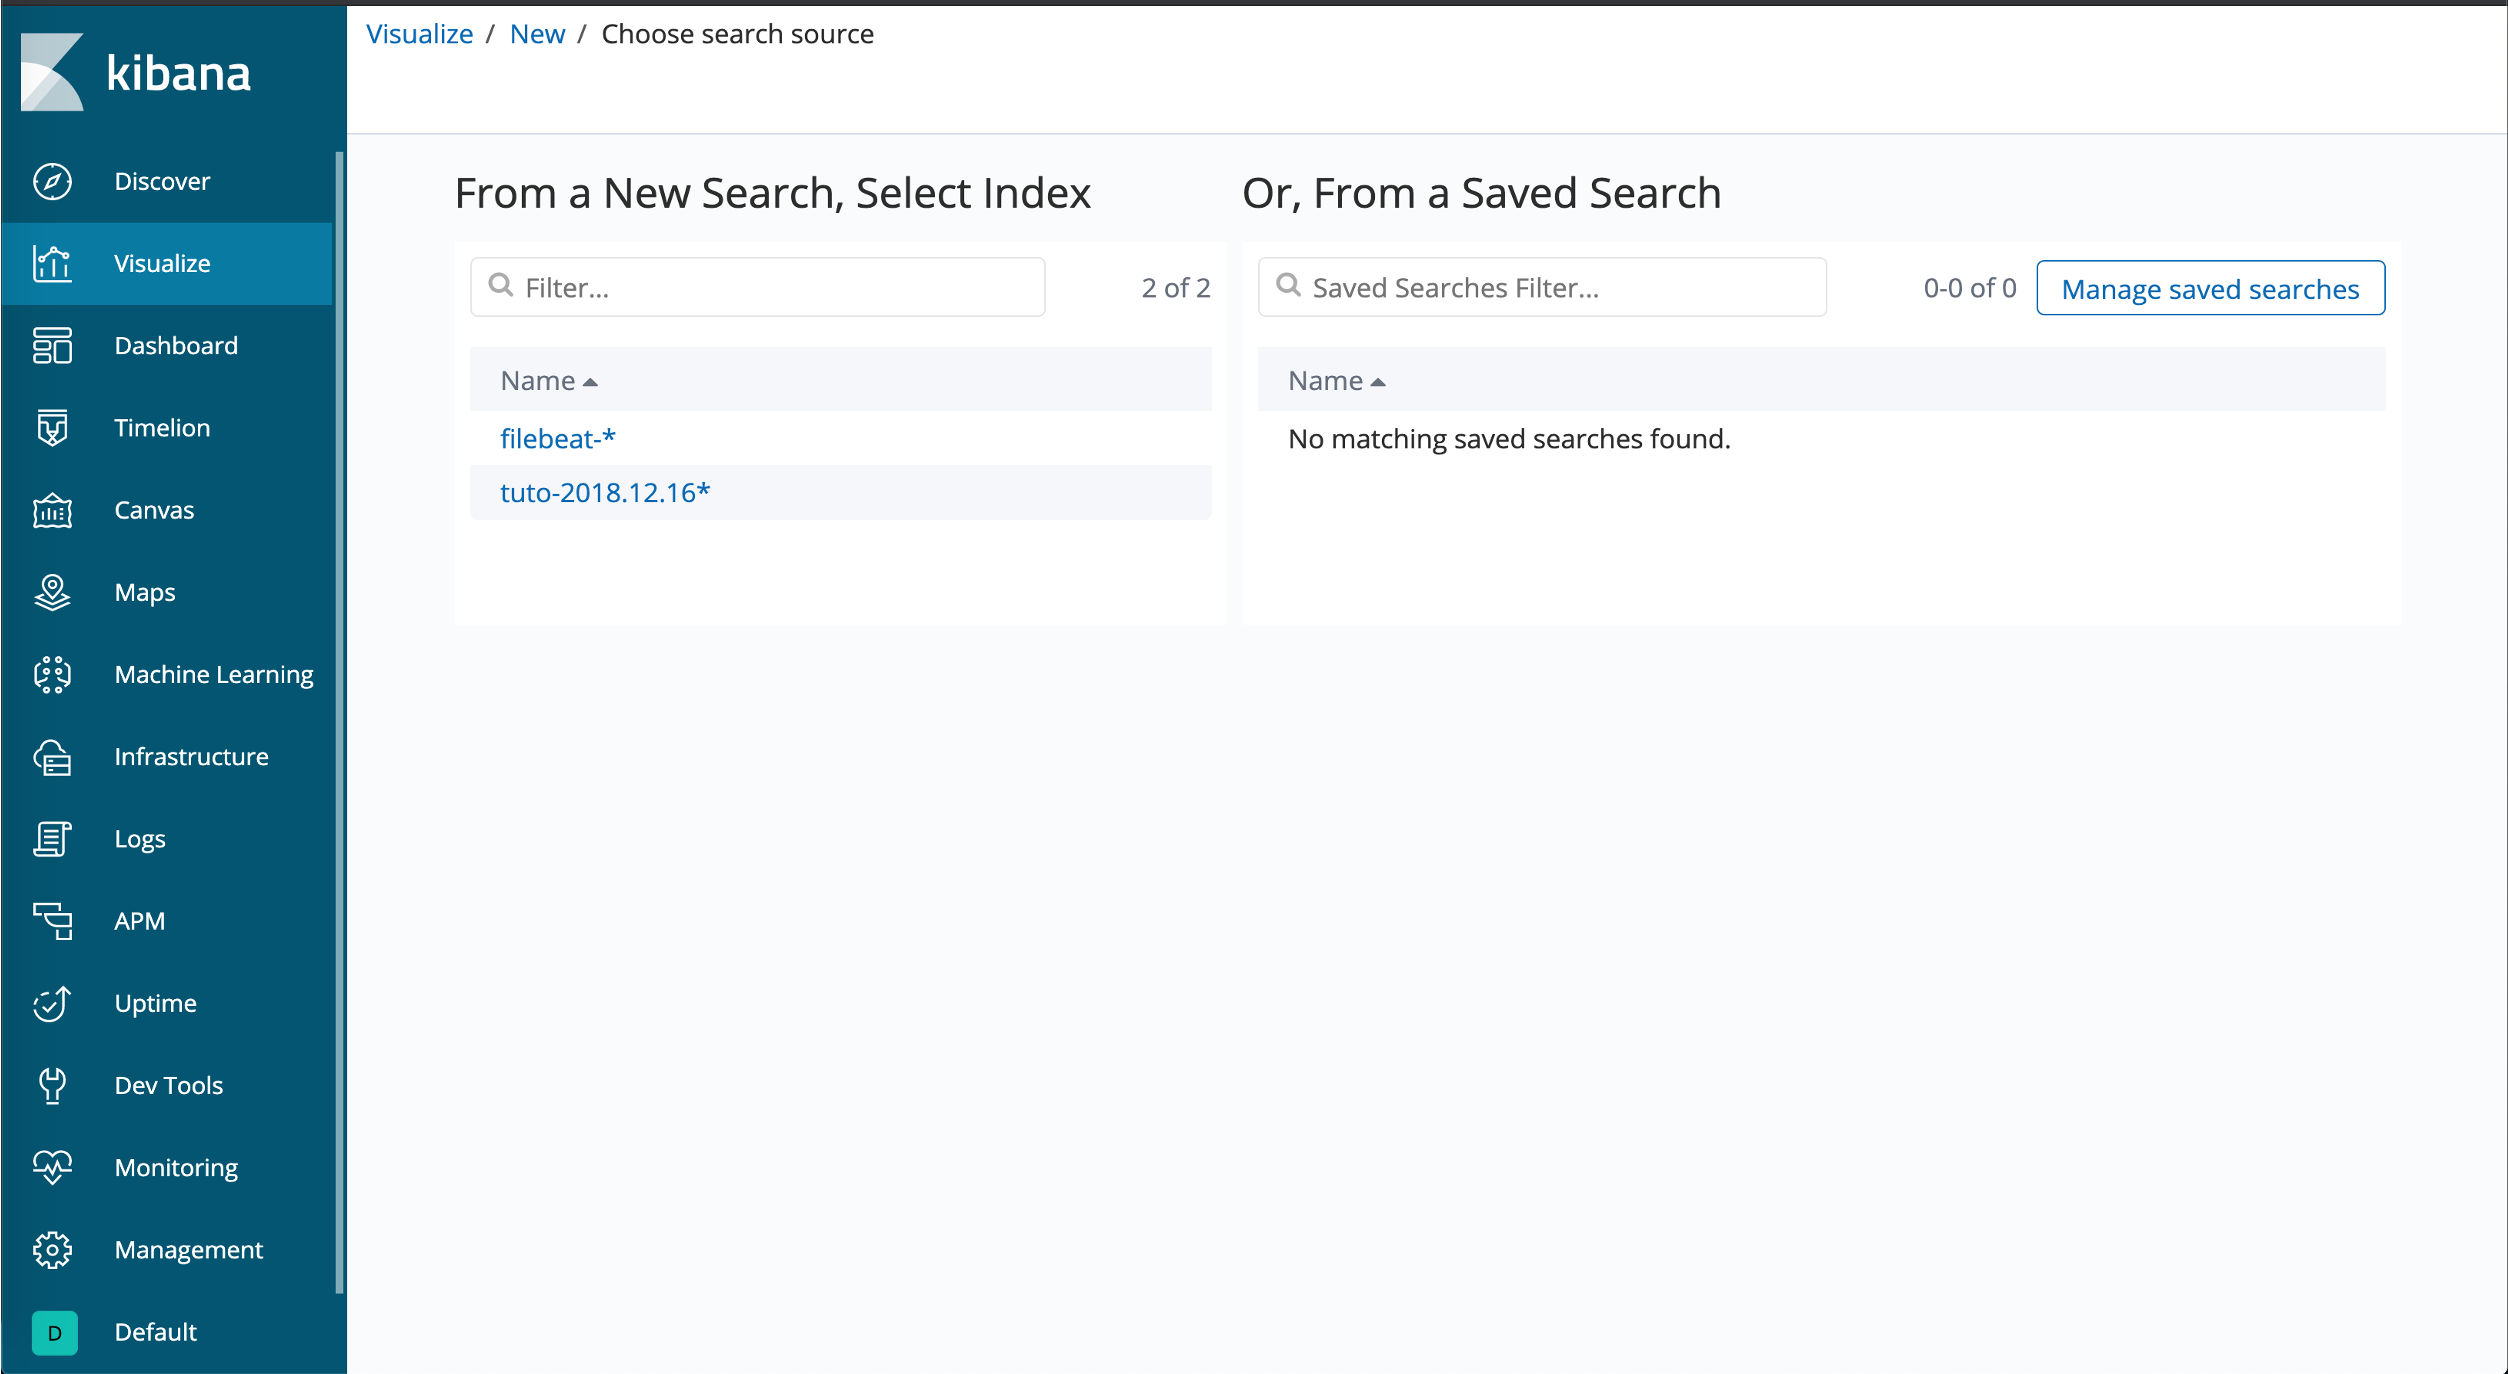This screenshot has height=1374, width=2508.
Task: Click the Kibana logo
Action: (x=135, y=72)
